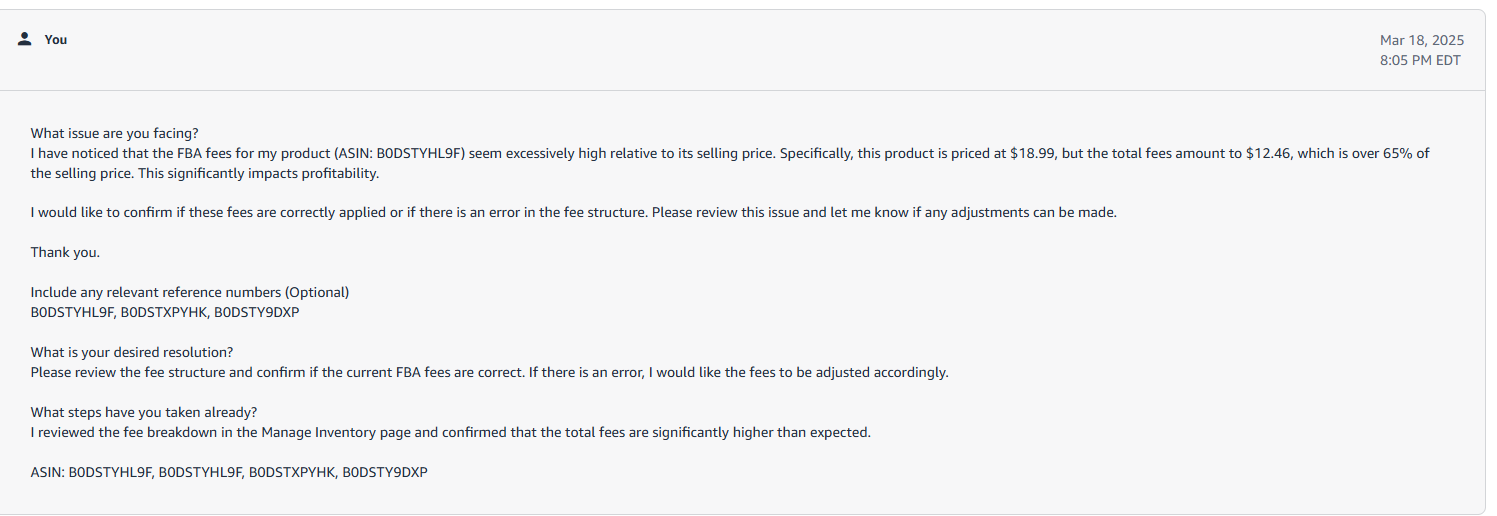This screenshot has width=1497, height=516.
Task: Click the "ASIN:" label on the bottom line
Action: click(x=47, y=472)
